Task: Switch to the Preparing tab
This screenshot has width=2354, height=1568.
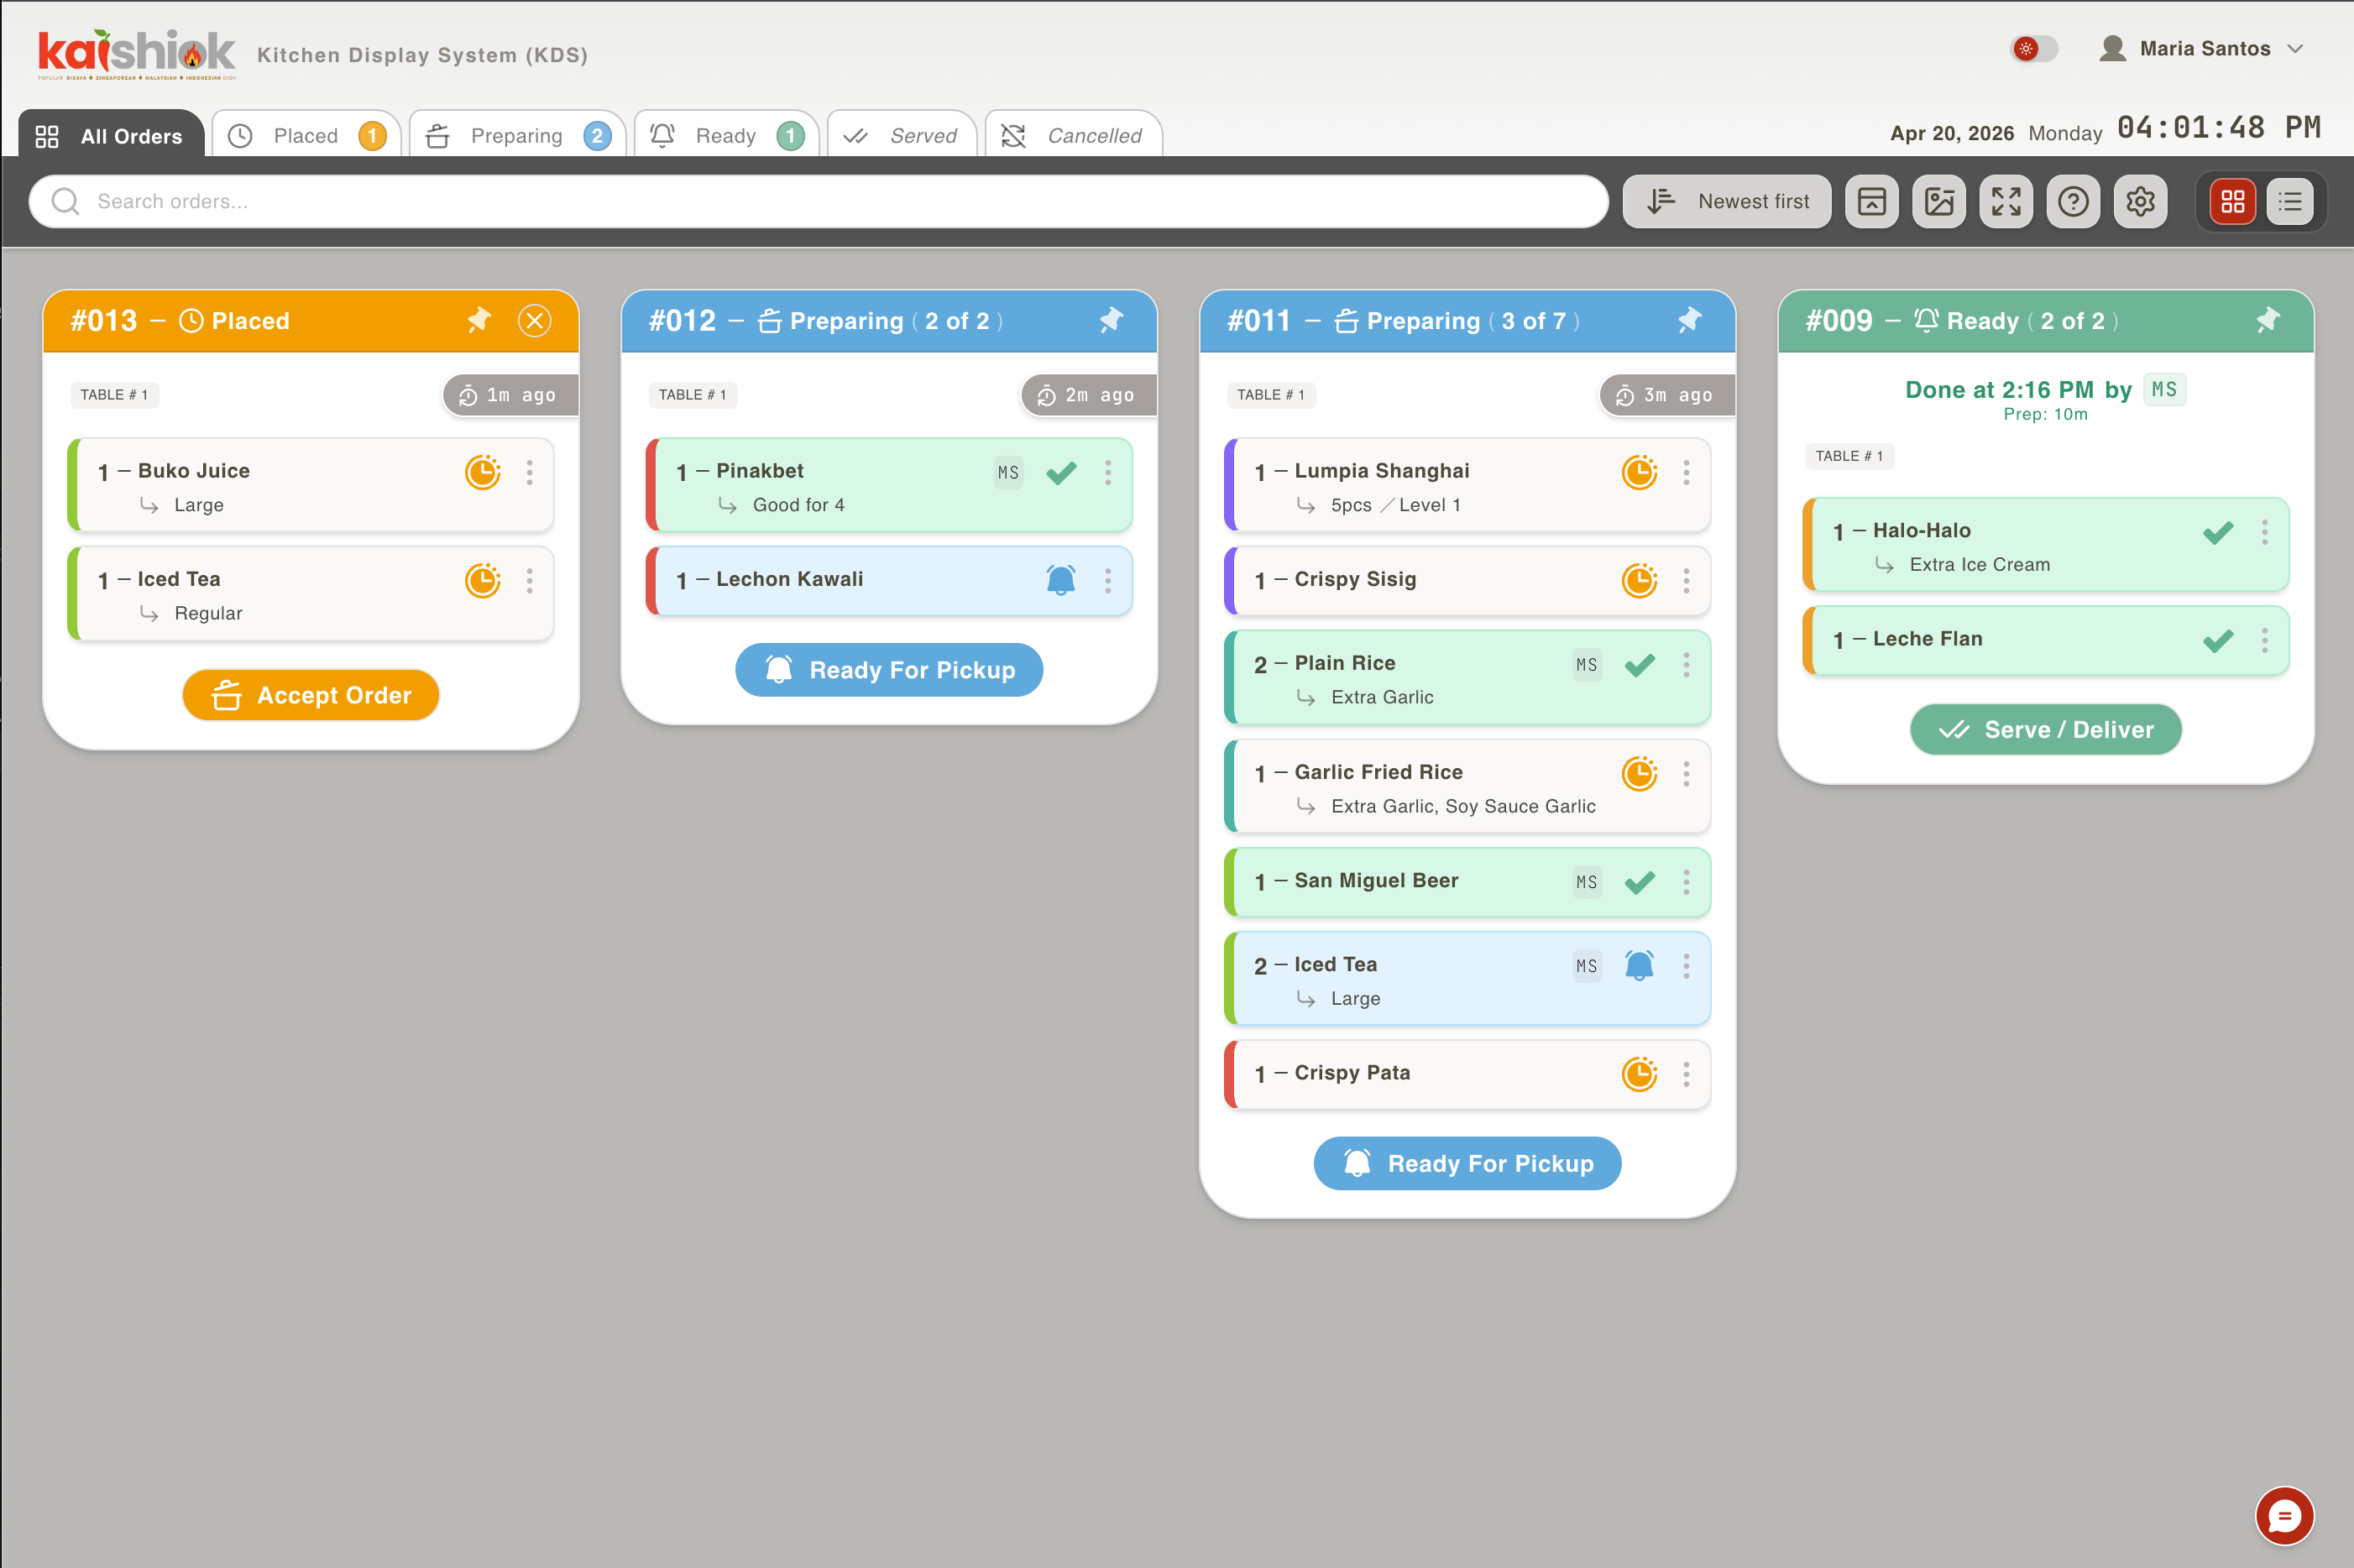Action: pos(517,135)
